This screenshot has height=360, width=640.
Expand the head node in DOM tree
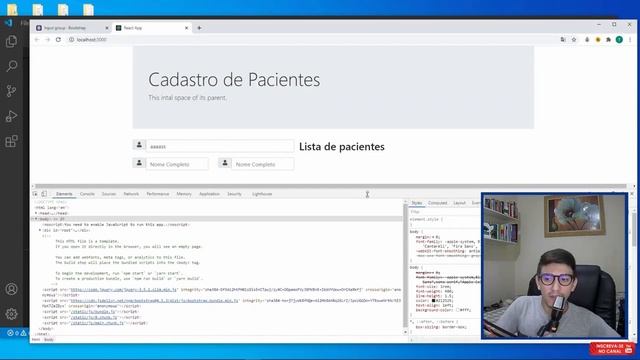coord(36,213)
